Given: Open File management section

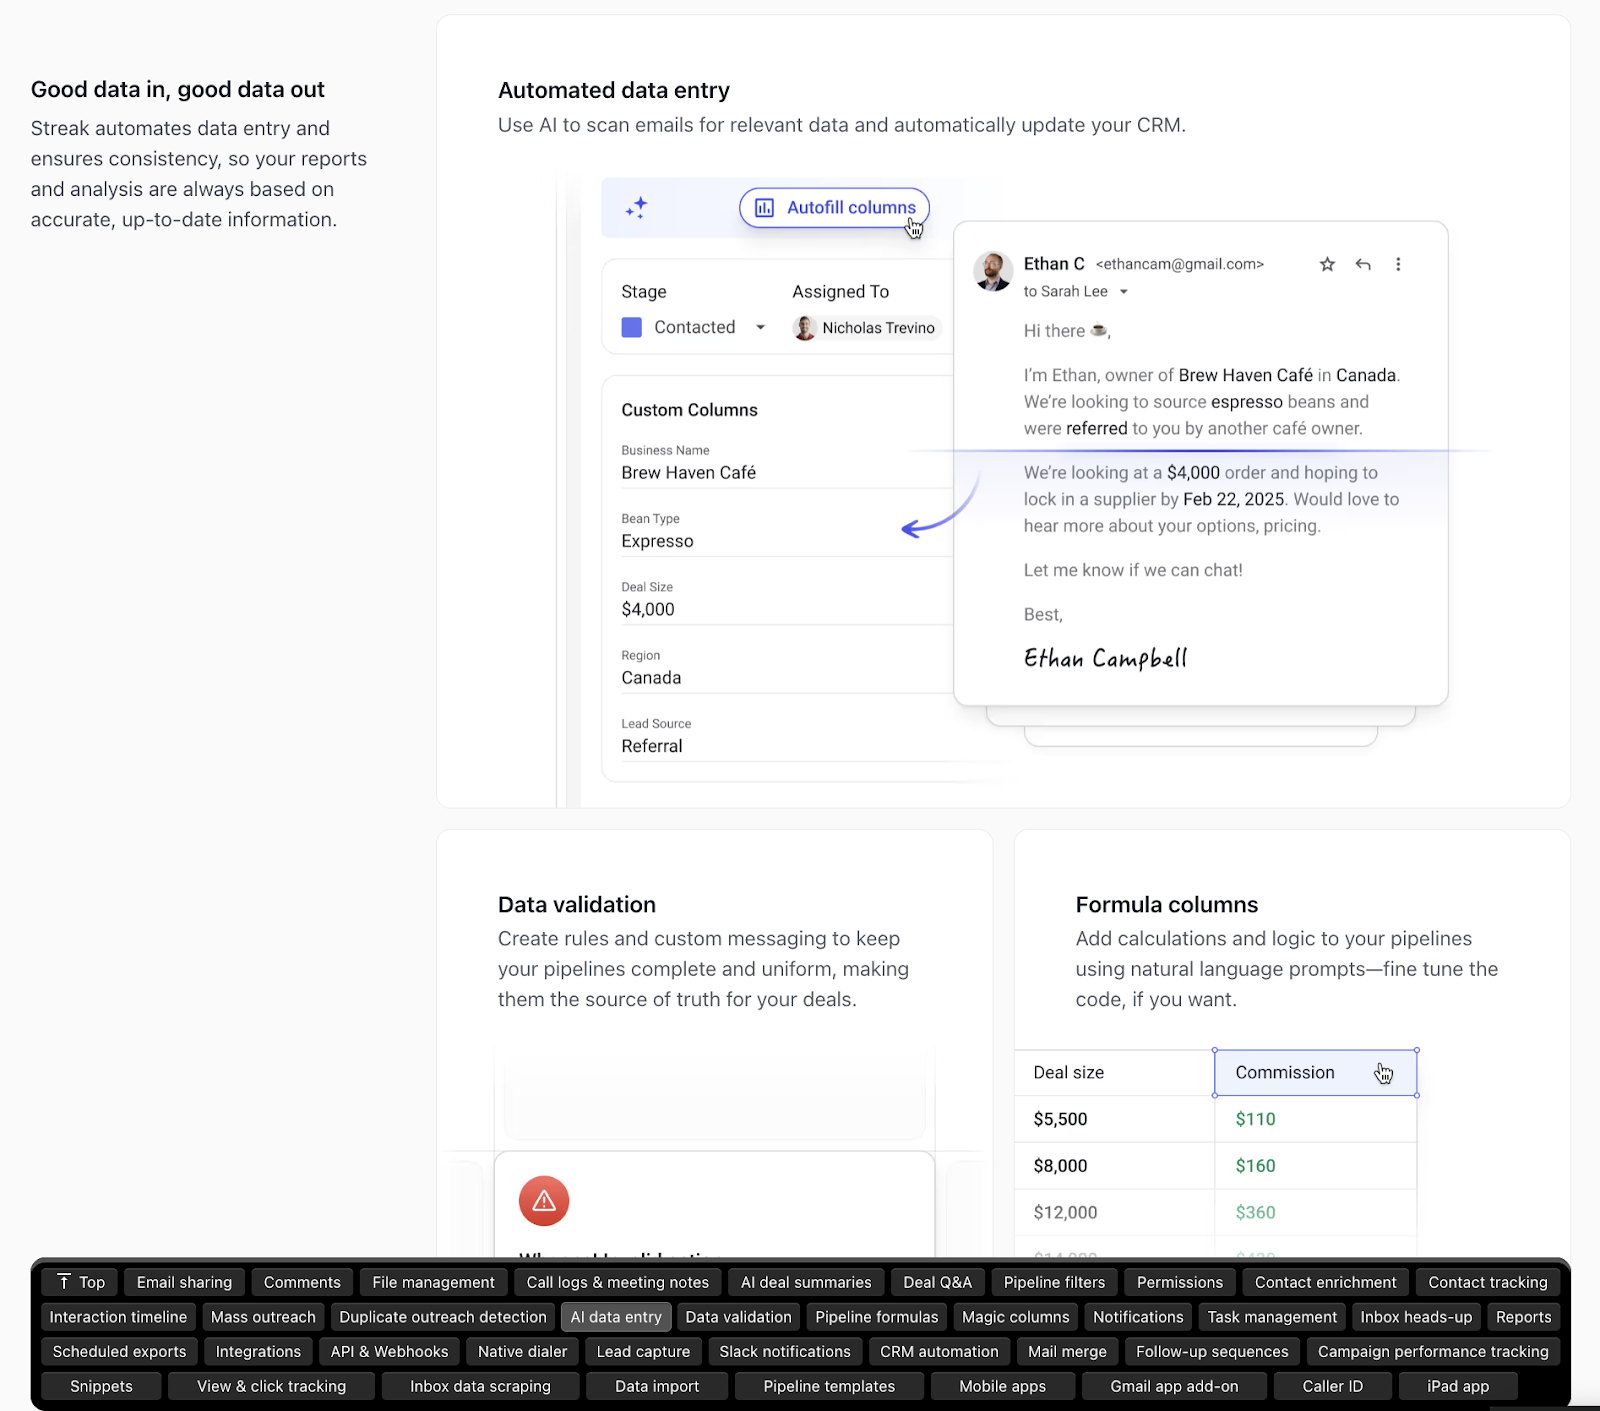Looking at the screenshot, I should point(433,1282).
